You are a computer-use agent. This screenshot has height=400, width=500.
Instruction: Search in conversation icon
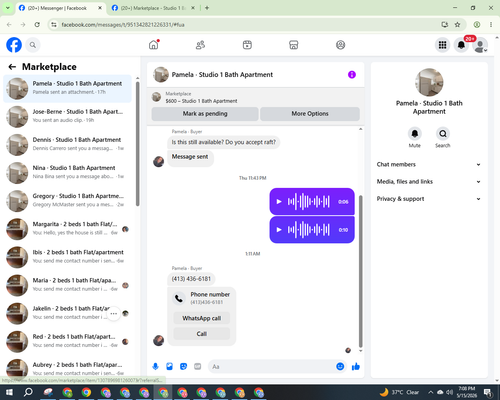pyautogui.click(x=443, y=134)
